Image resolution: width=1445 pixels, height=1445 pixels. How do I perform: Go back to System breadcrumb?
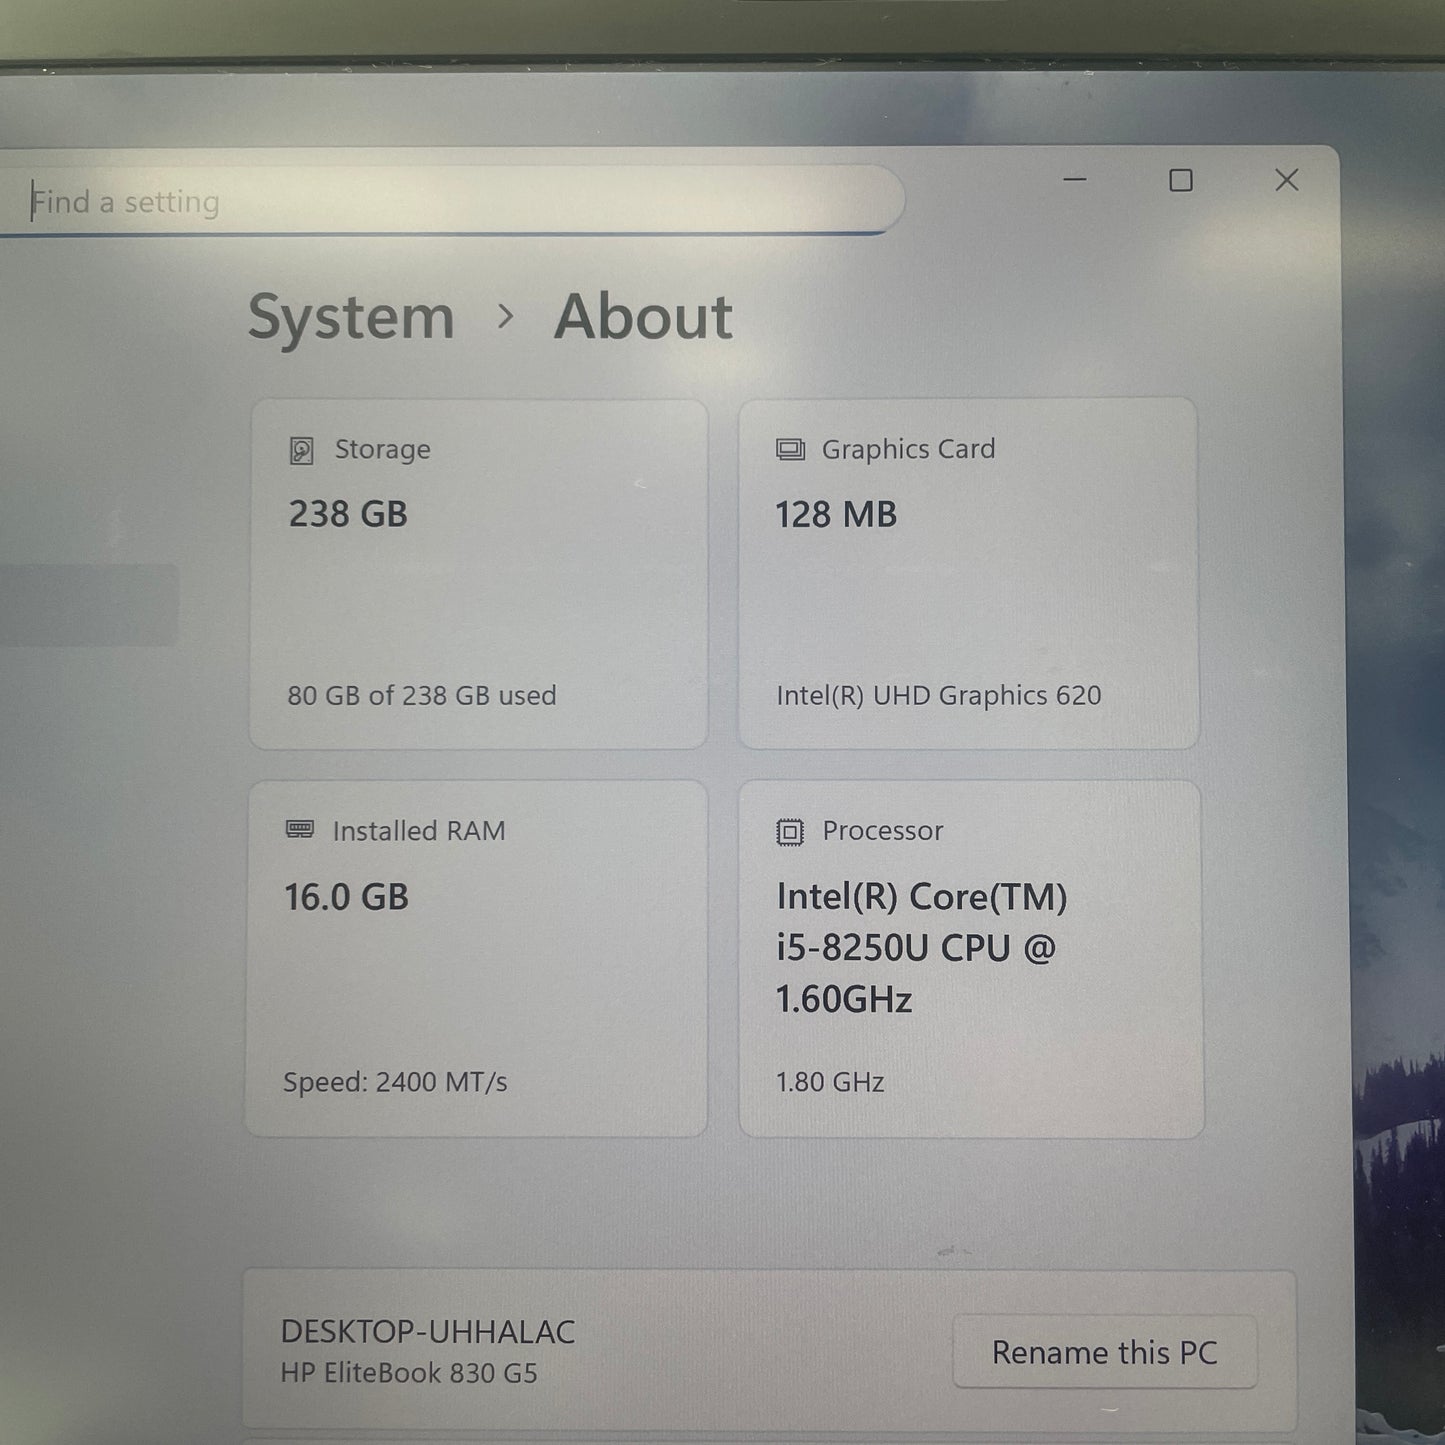click(x=351, y=318)
